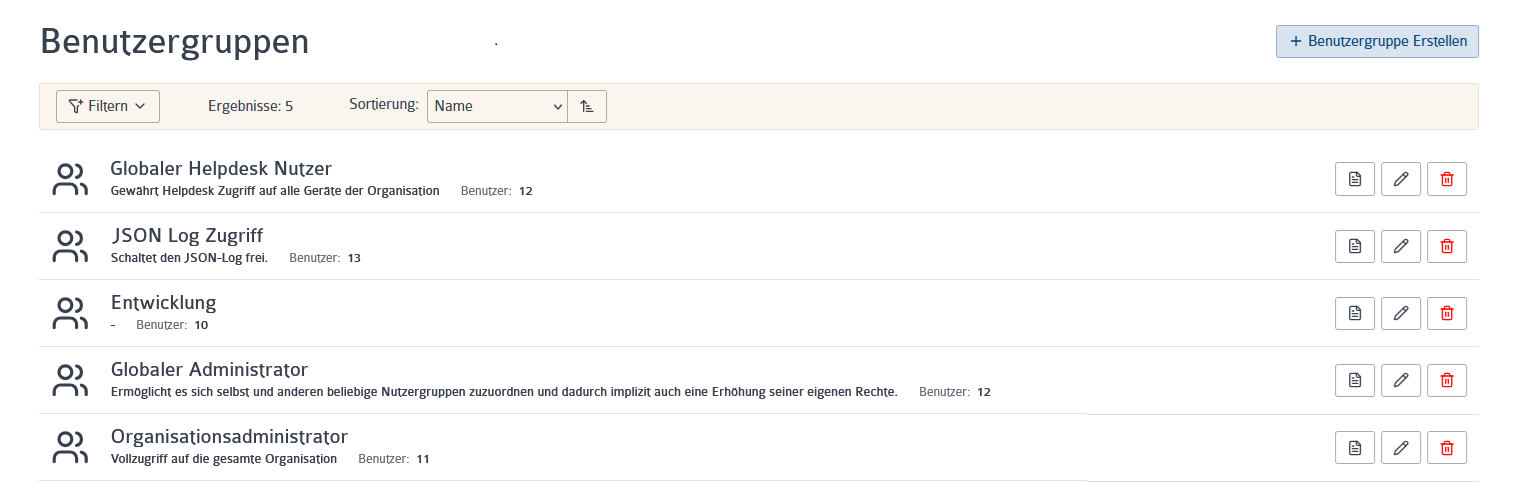Edit the JSON Log Zugriff group

pyautogui.click(x=1401, y=246)
